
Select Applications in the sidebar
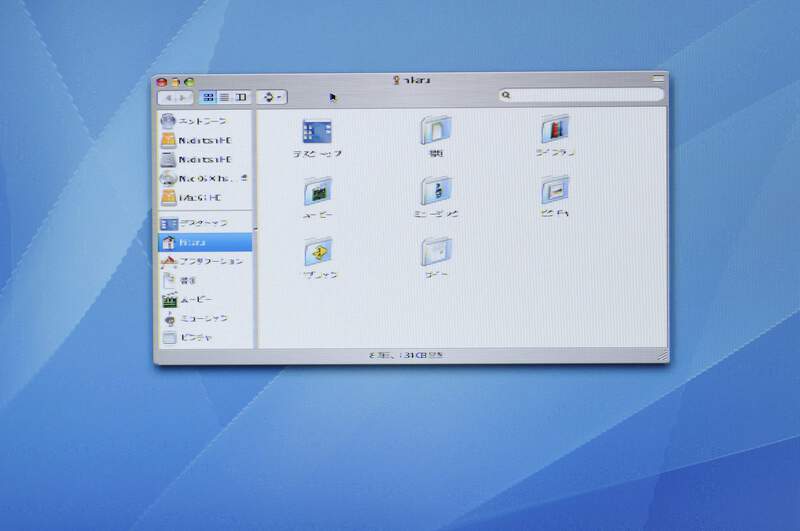click(x=203, y=261)
